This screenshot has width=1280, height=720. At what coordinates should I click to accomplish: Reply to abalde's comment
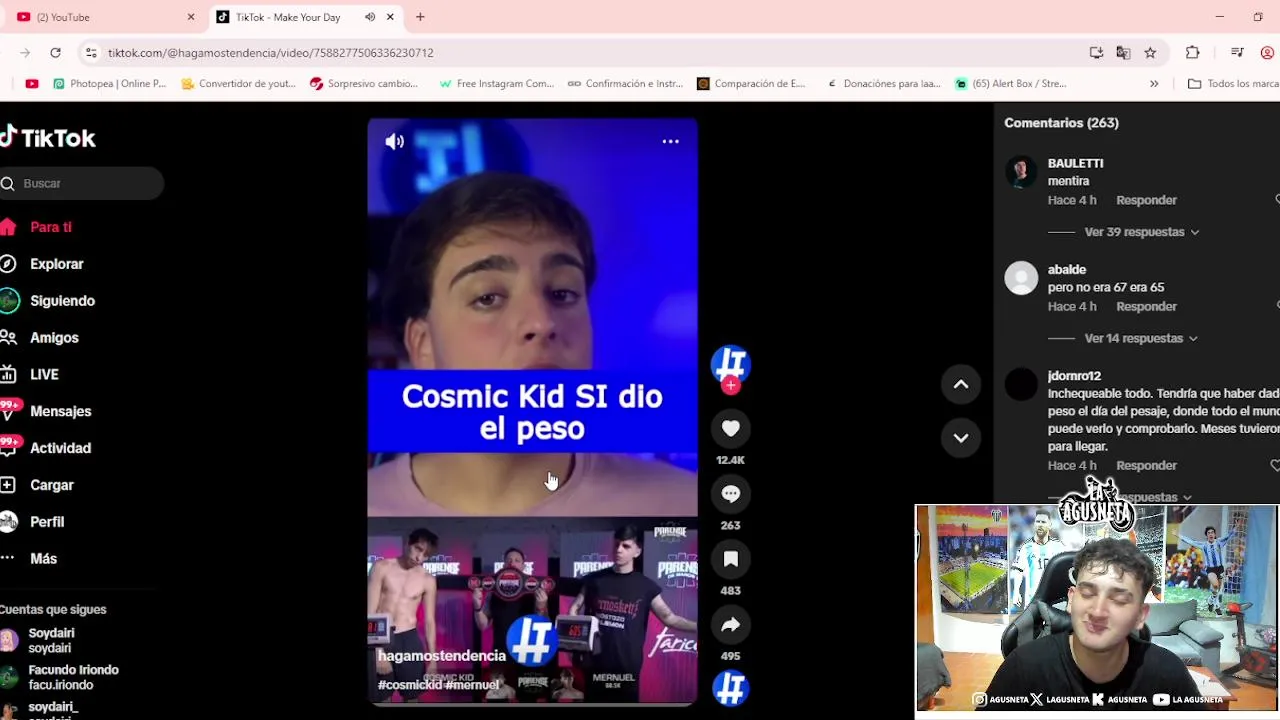click(x=1146, y=306)
